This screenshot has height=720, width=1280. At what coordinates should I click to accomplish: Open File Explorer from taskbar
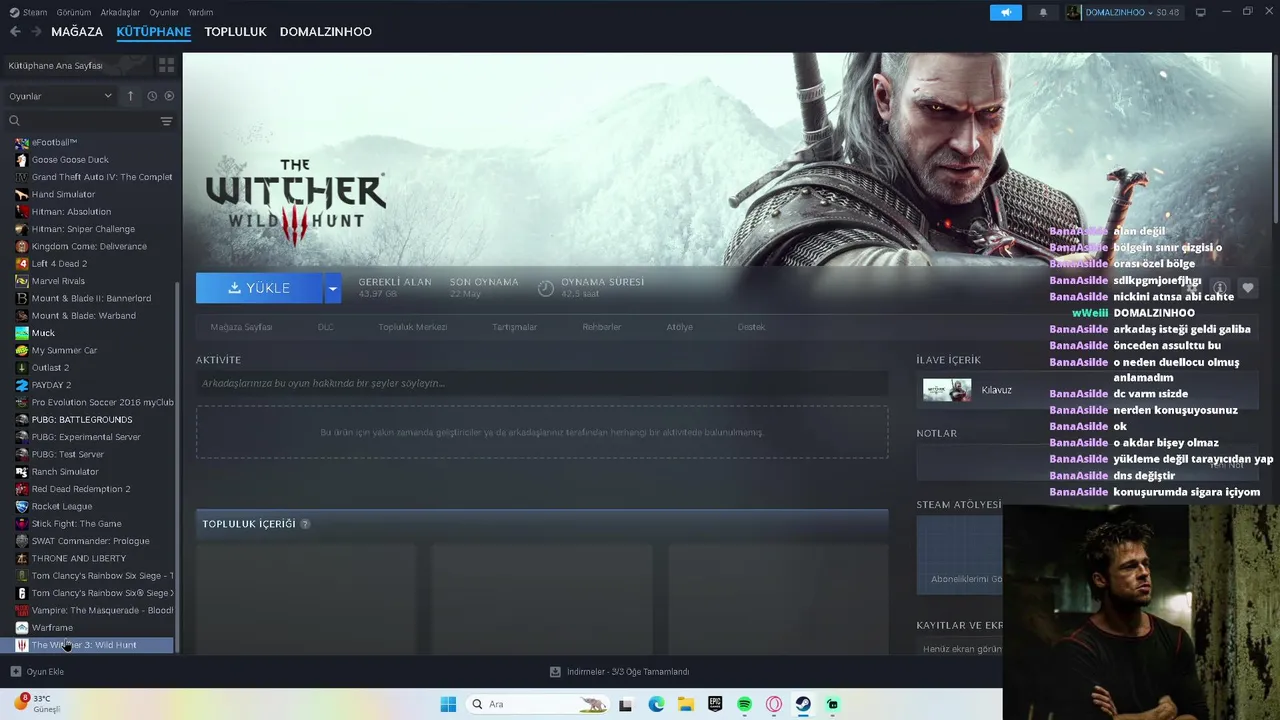[686, 704]
